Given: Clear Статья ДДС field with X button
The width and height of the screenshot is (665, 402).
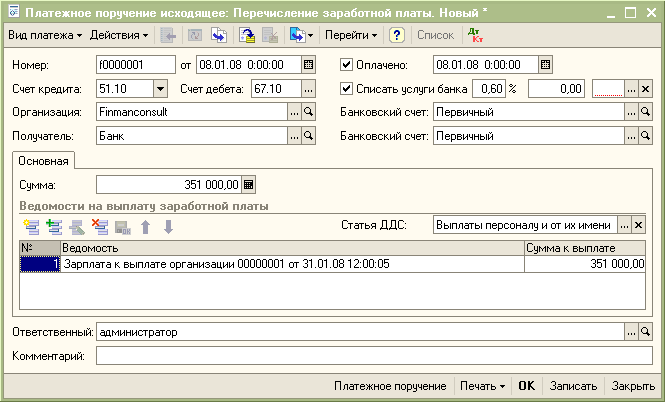Looking at the screenshot, I should click(639, 225).
